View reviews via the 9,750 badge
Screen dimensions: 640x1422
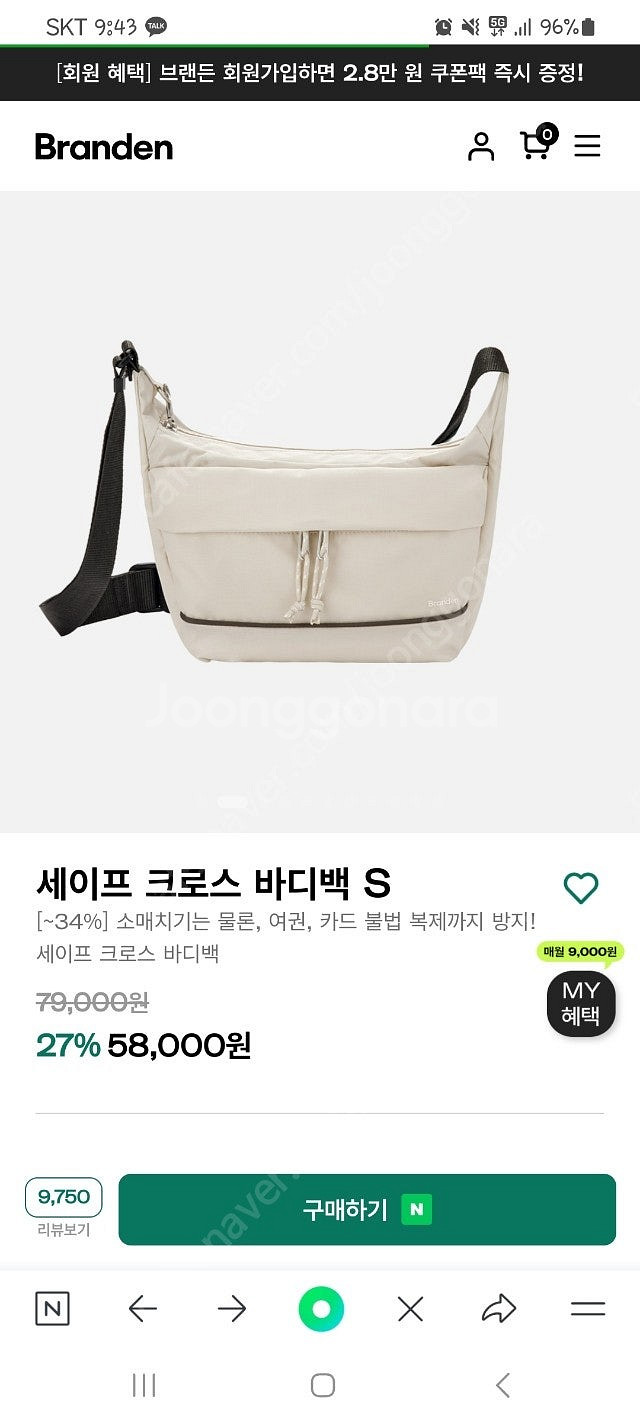point(63,1197)
